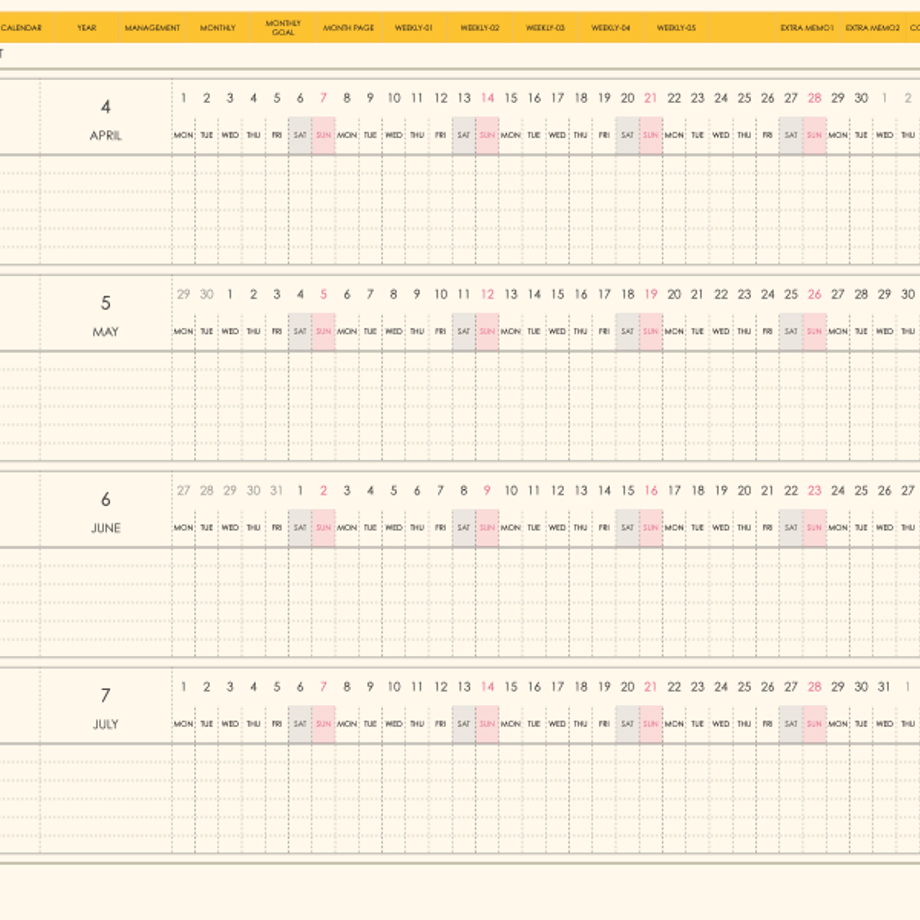Select pink date 16 in the June row
This screenshot has width=920, height=920.
651,491
